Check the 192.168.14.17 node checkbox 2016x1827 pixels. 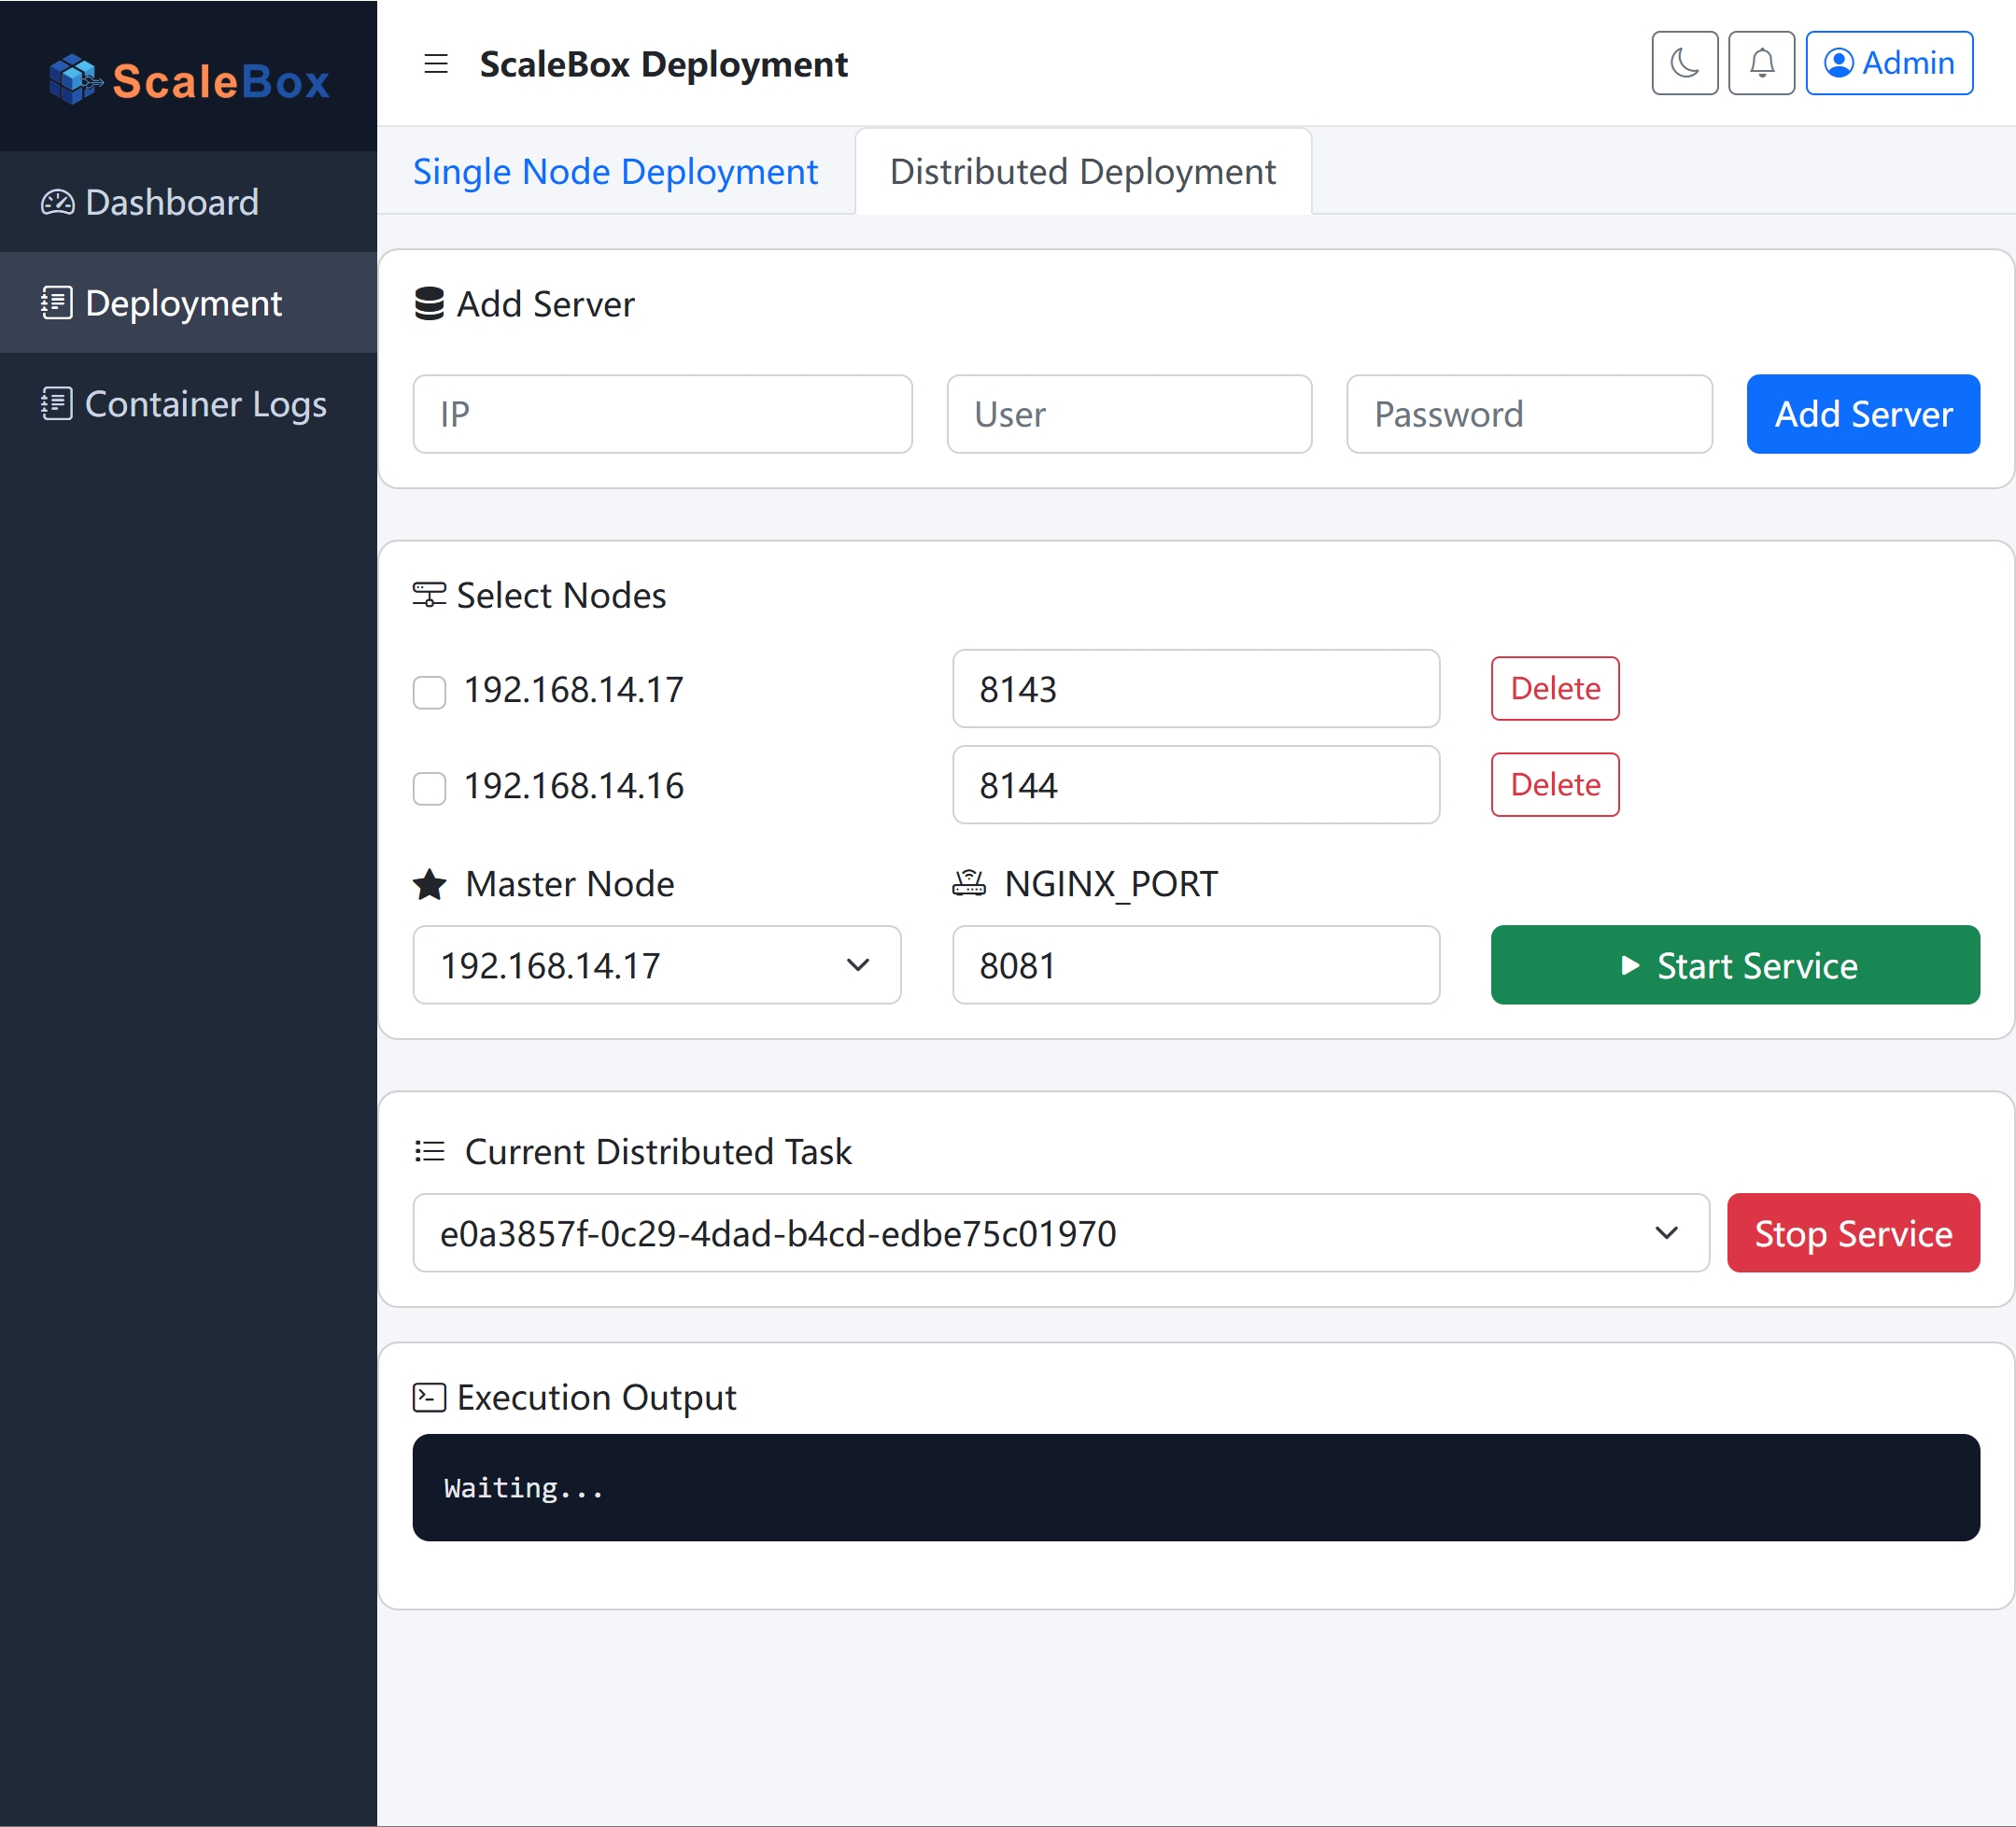(429, 692)
